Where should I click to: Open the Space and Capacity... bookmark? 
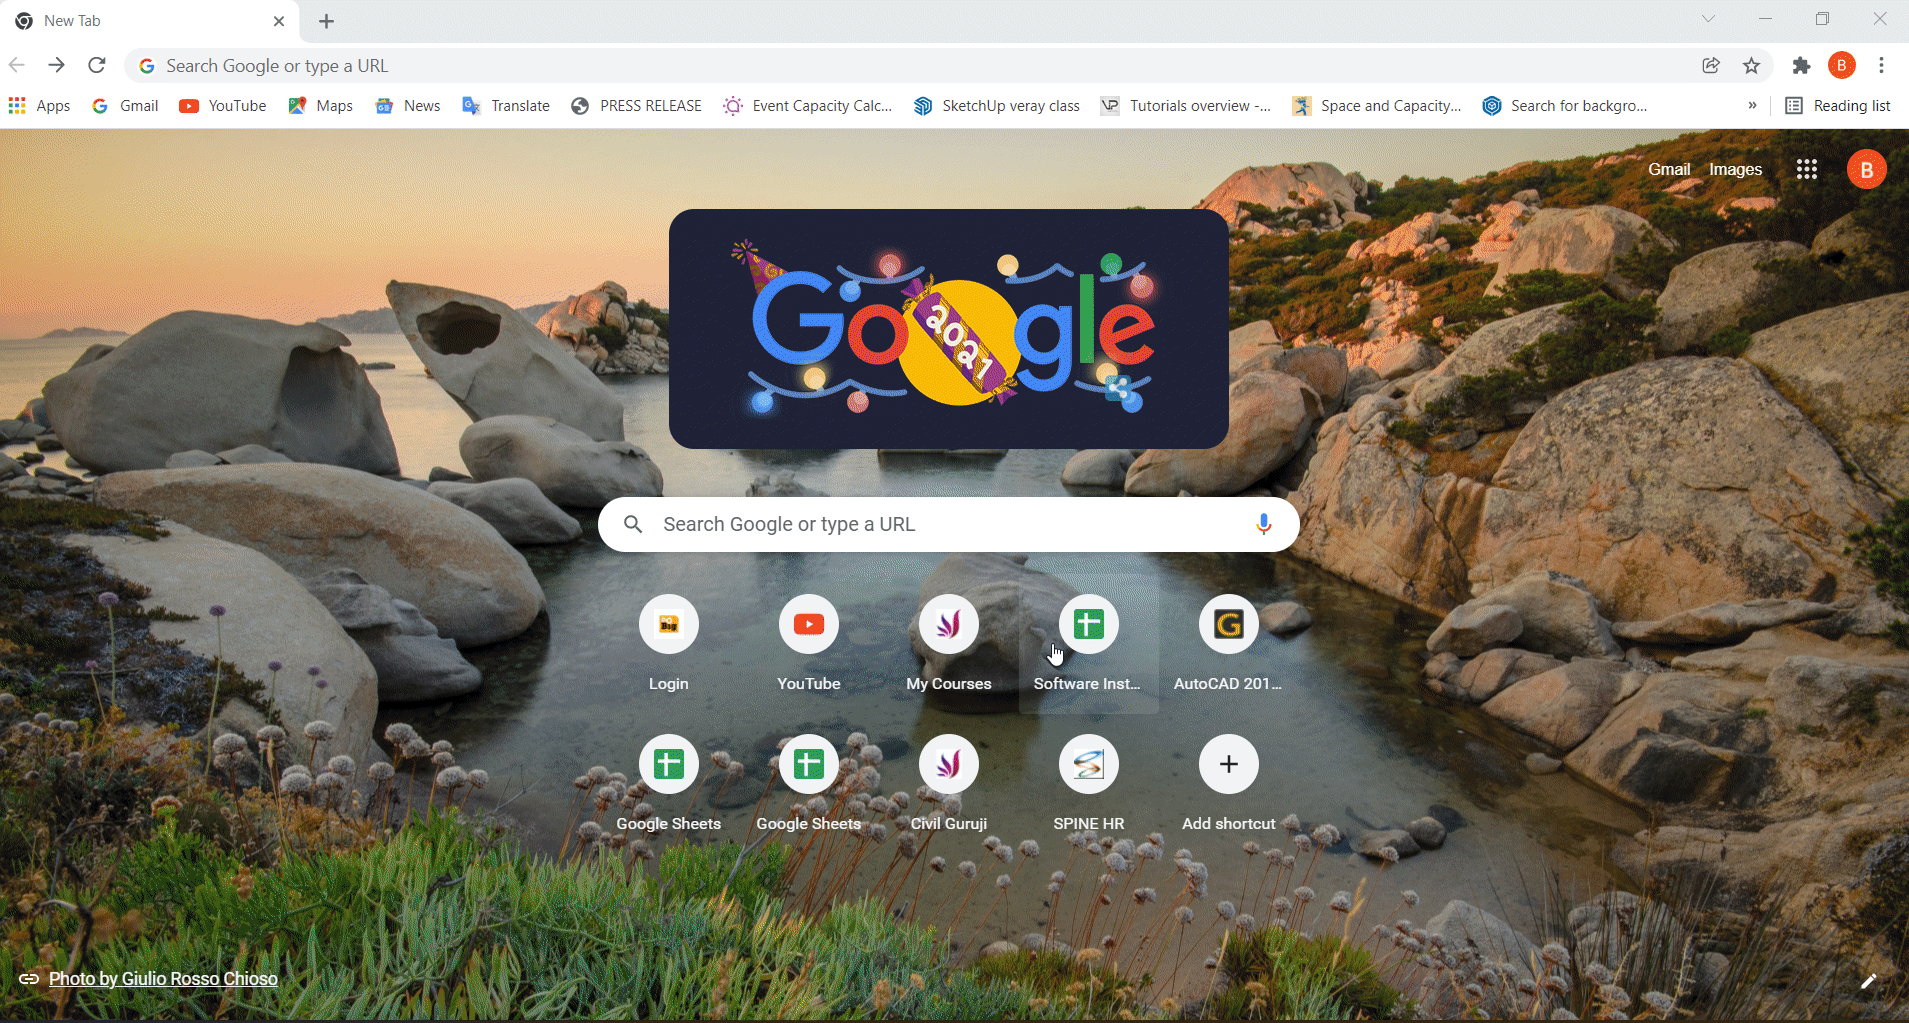click(1377, 105)
